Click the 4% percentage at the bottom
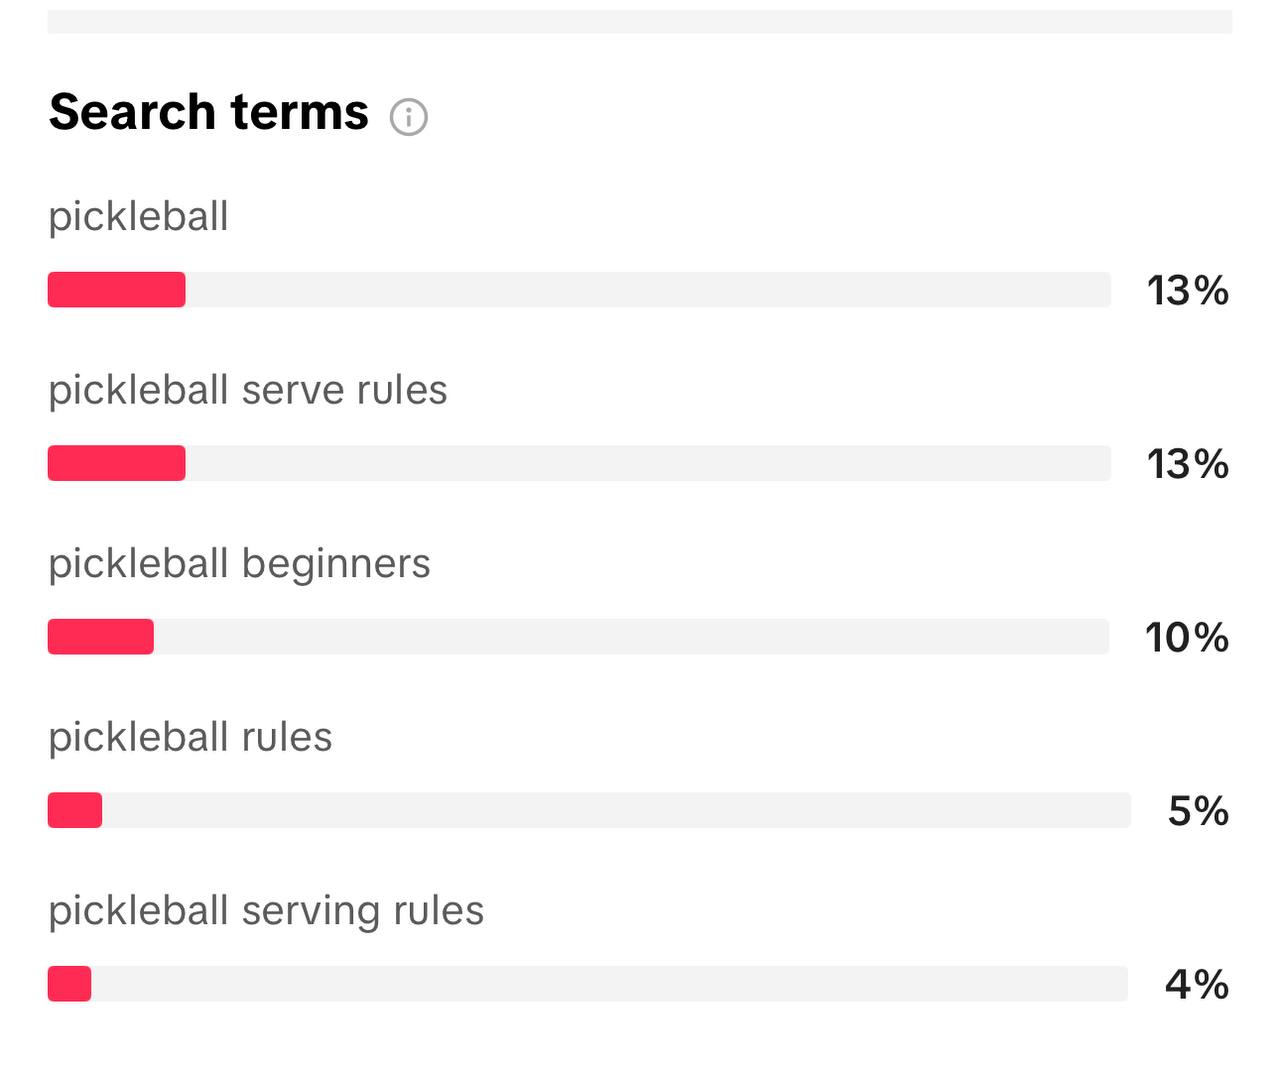This screenshot has height=1068, width=1280. (1197, 984)
